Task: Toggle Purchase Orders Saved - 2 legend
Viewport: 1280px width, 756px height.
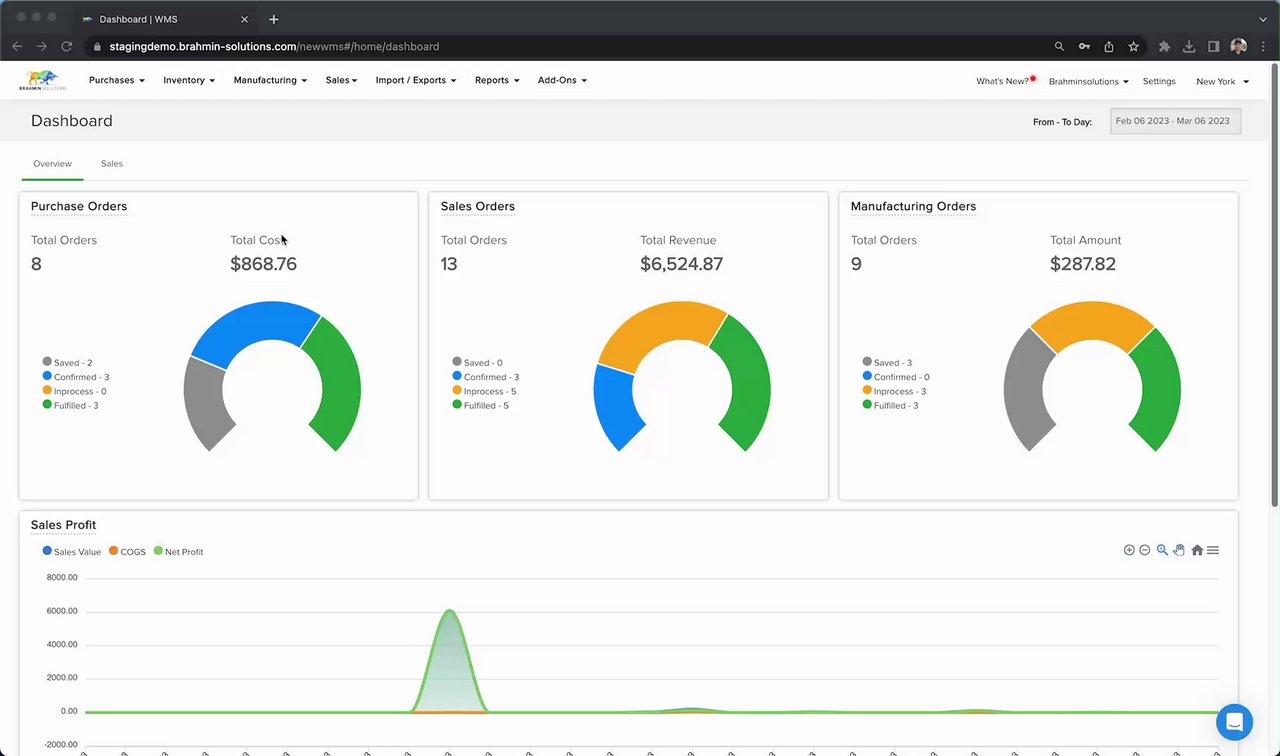Action: pos(67,363)
